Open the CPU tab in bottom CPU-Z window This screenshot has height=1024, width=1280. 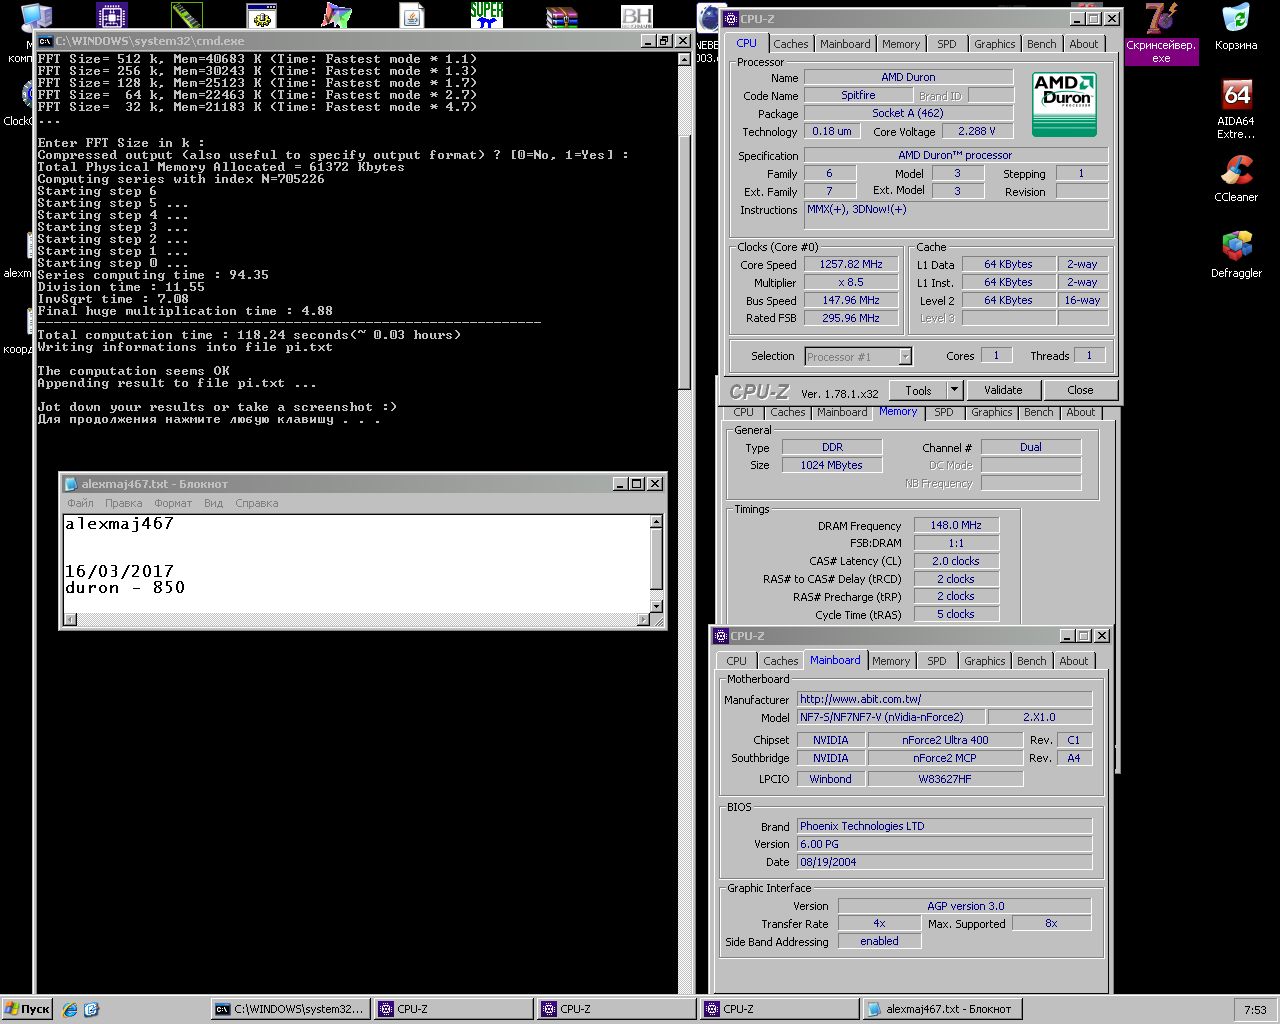[x=736, y=661]
